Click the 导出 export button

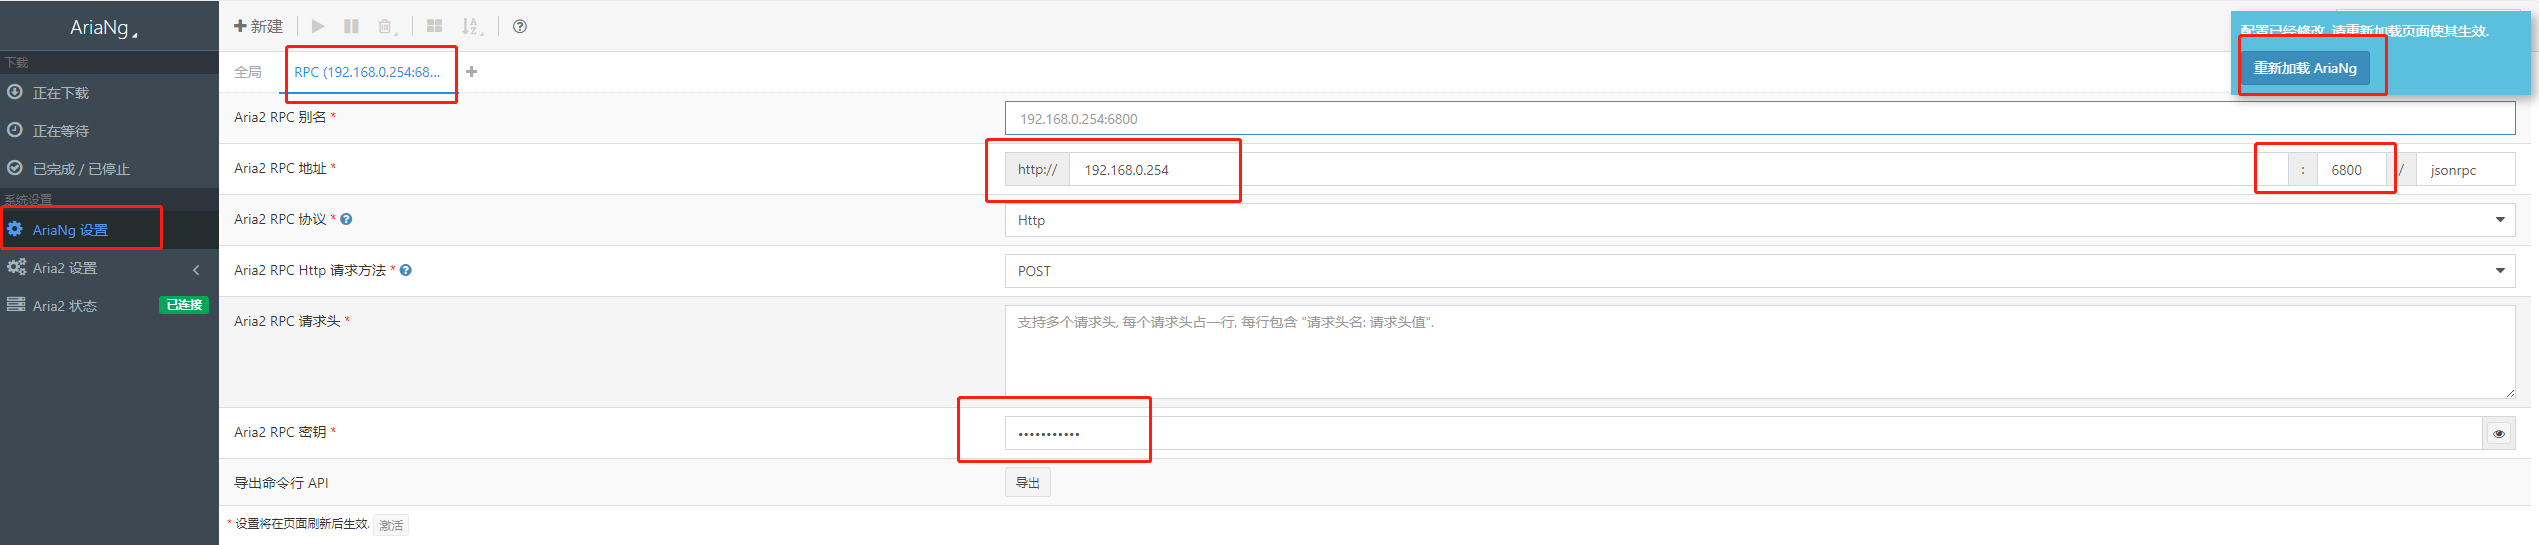tap(1027, 483)
